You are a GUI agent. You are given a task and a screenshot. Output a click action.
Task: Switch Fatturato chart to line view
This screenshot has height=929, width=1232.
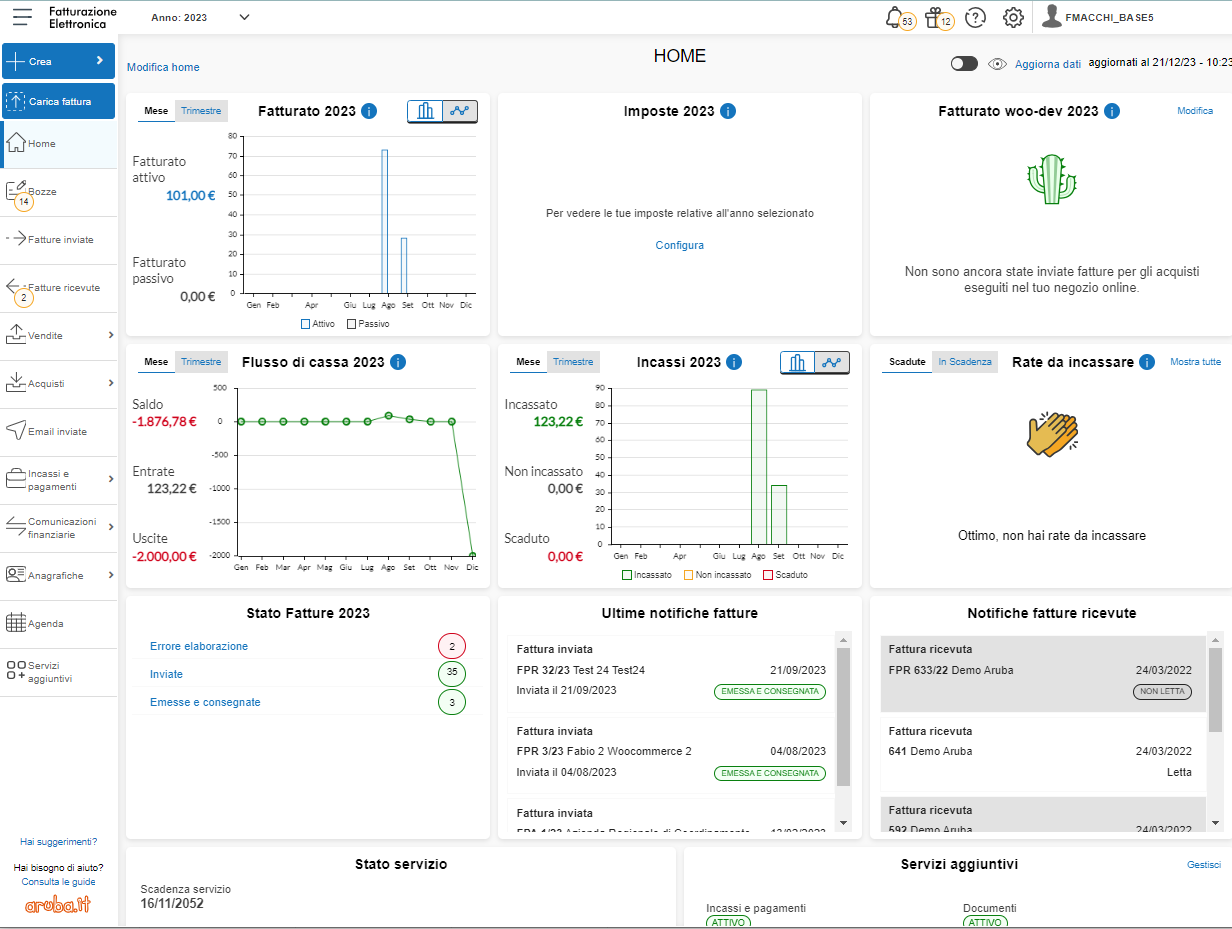[460, 111]
